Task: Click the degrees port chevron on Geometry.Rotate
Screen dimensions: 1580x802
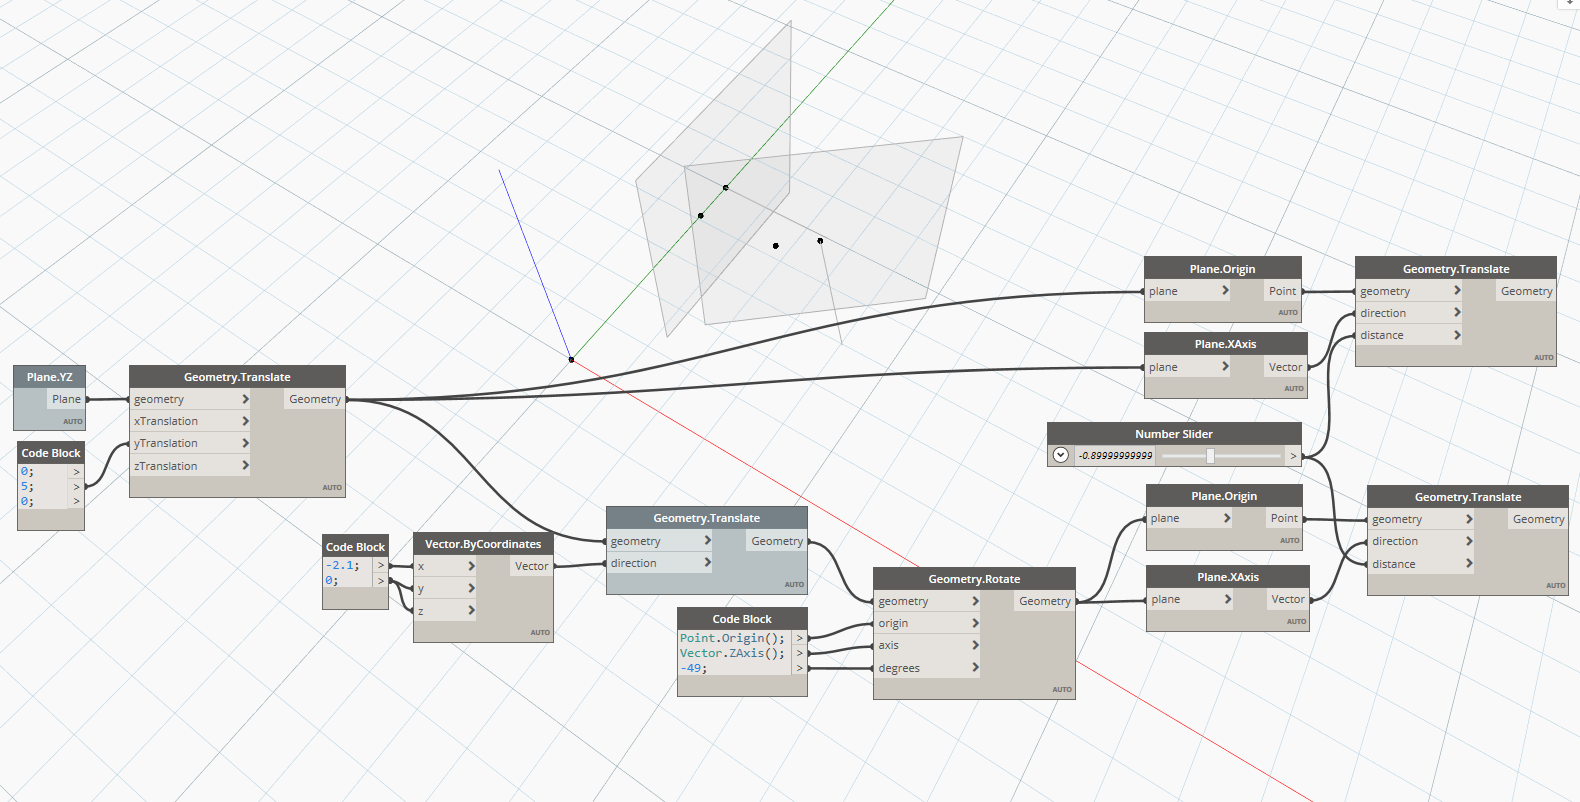Action: tap(975, 667)
